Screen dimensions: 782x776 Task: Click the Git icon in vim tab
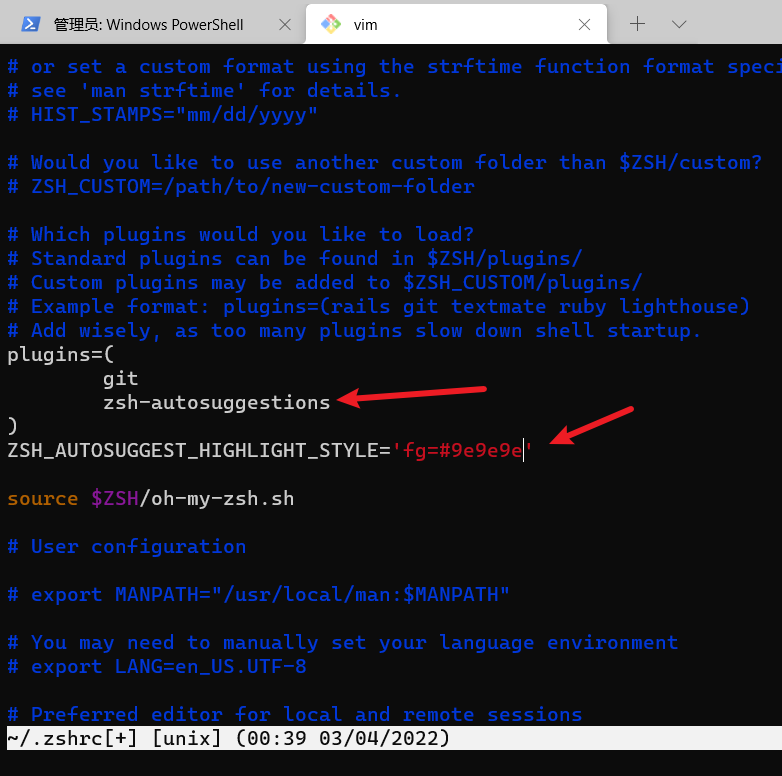click(331, 24)
